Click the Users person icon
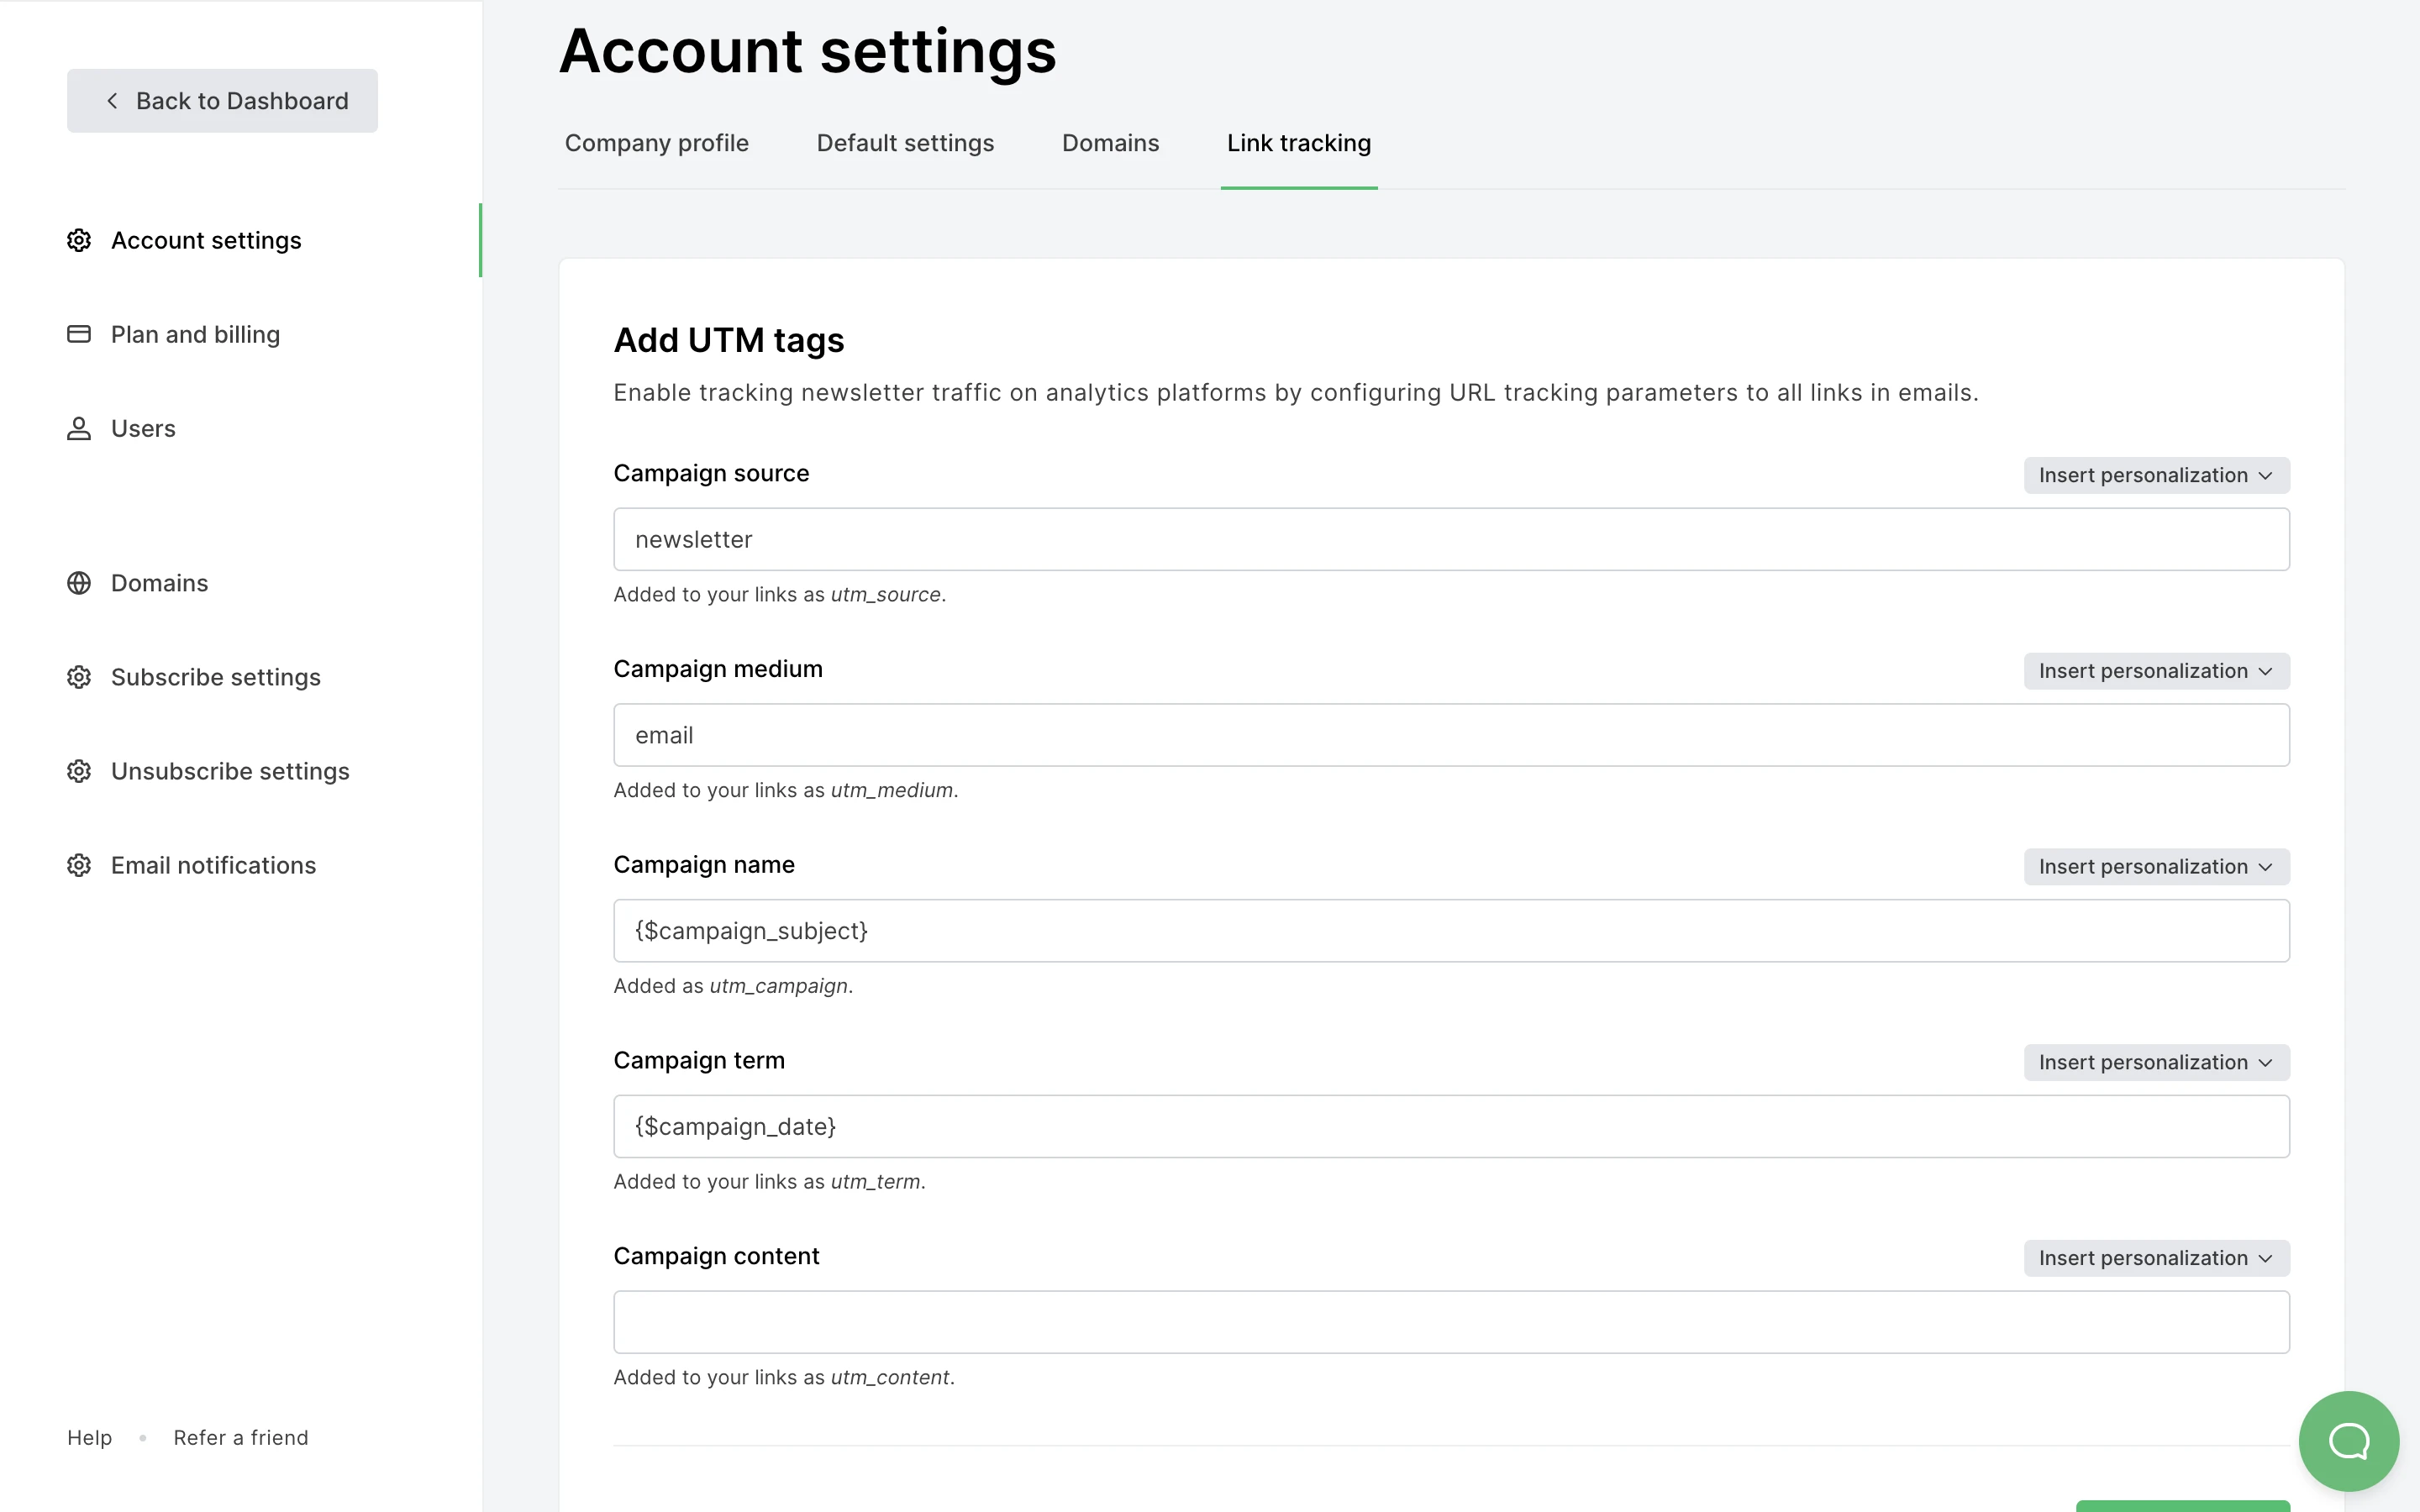Viewport: 2420px width, 1512px height. [x=79, y=428]
